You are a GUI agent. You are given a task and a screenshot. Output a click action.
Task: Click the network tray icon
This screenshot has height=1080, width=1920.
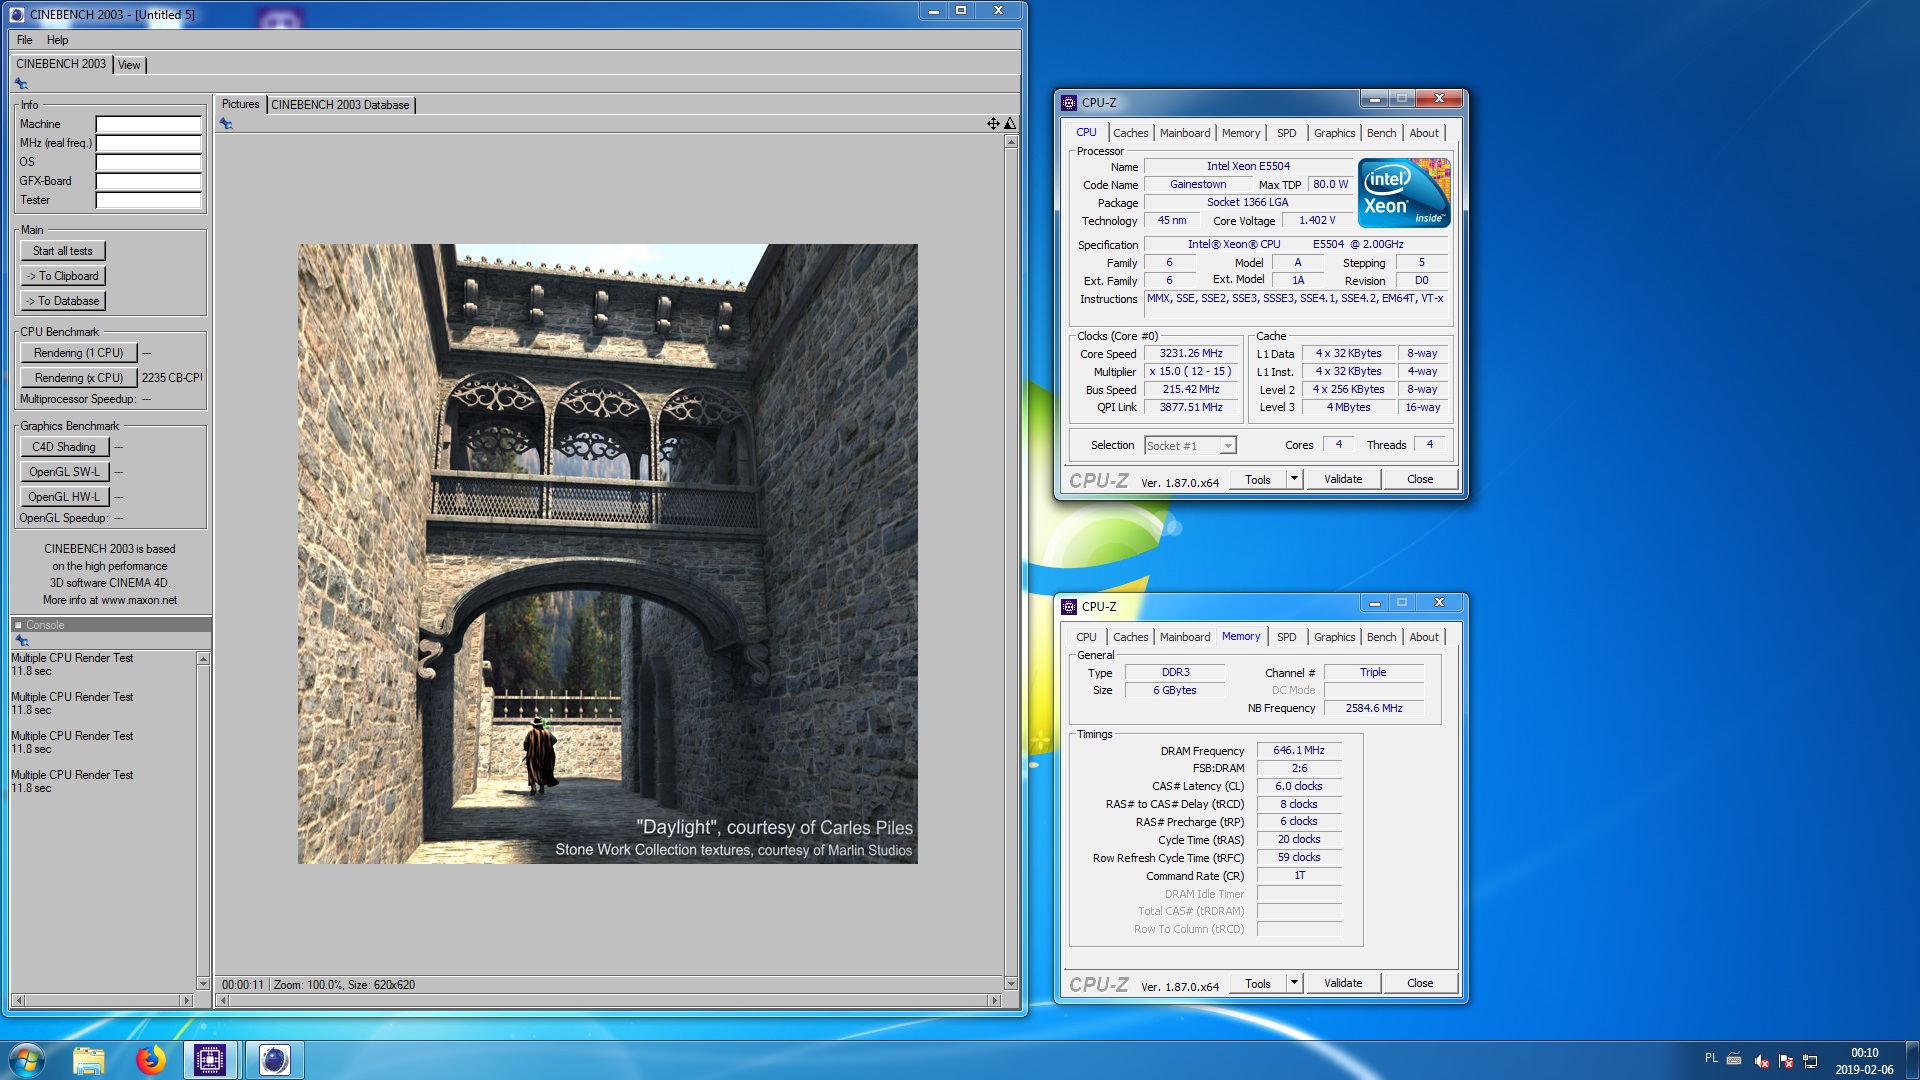[1809, 1061]
